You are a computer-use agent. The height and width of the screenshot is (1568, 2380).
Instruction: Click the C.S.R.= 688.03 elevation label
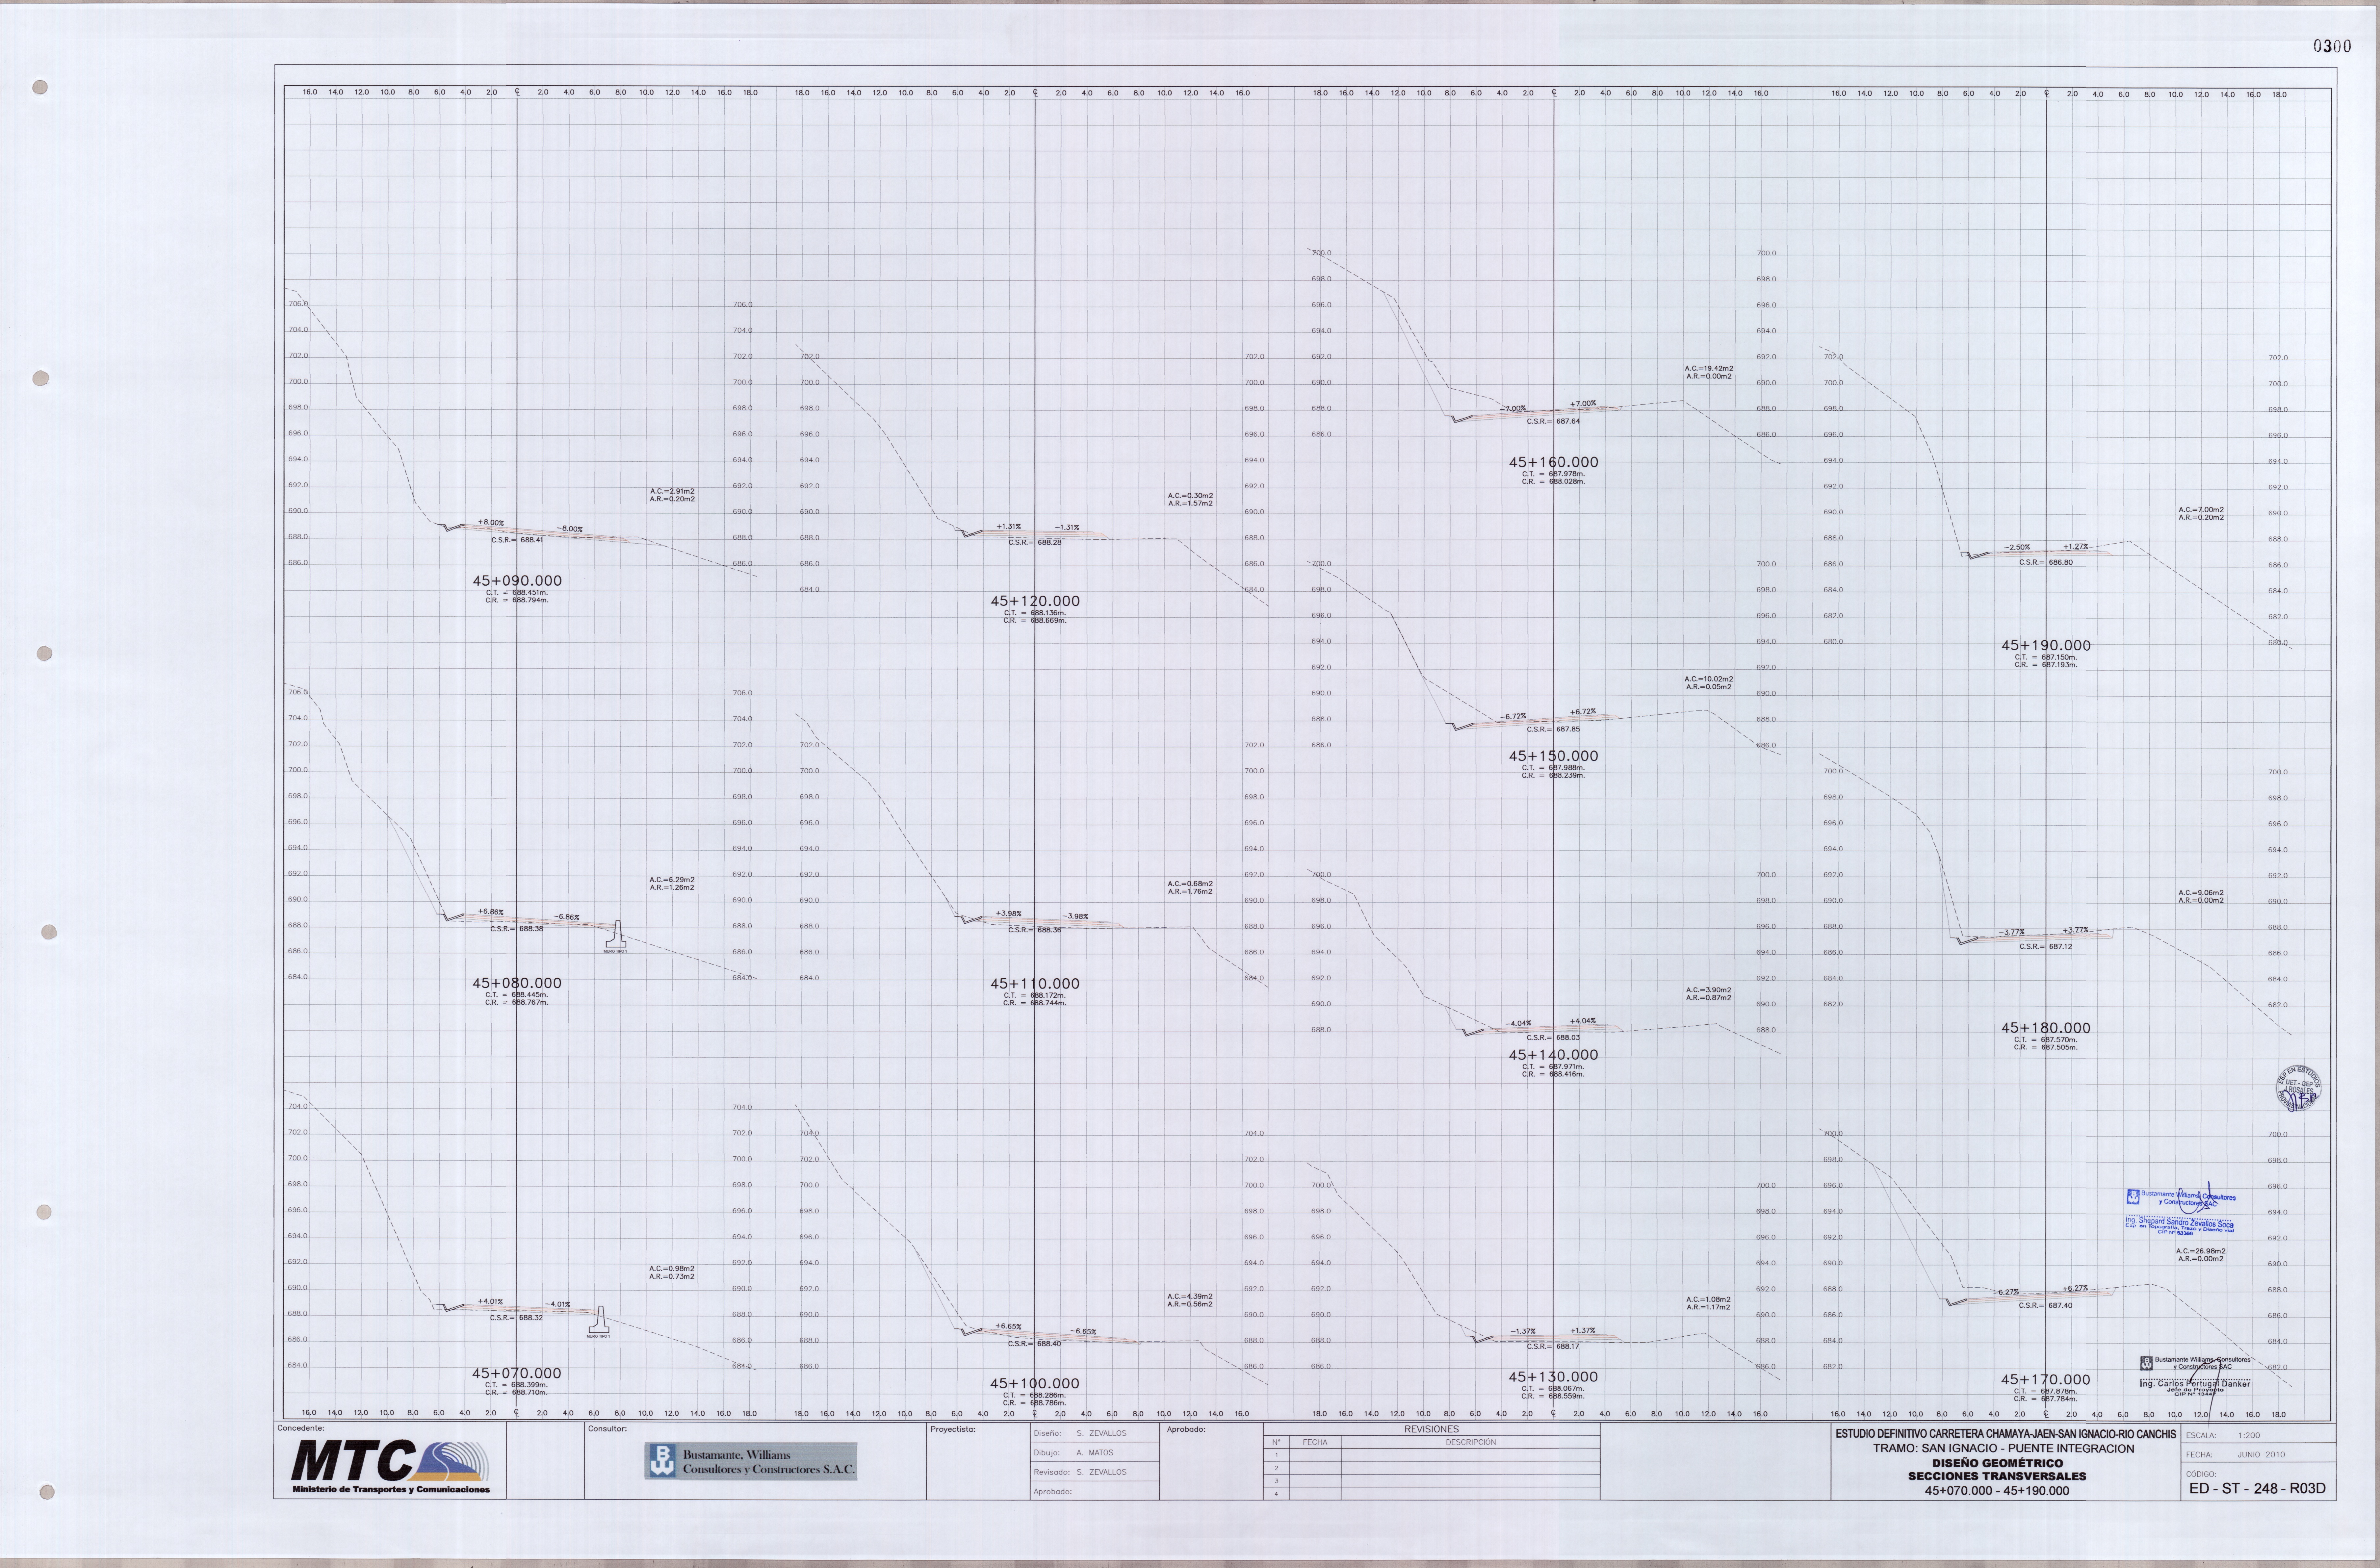coord(1553,1038)
